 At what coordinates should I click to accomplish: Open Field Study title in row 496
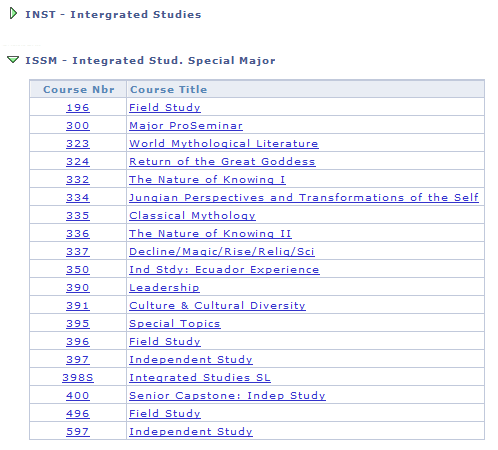165,414
